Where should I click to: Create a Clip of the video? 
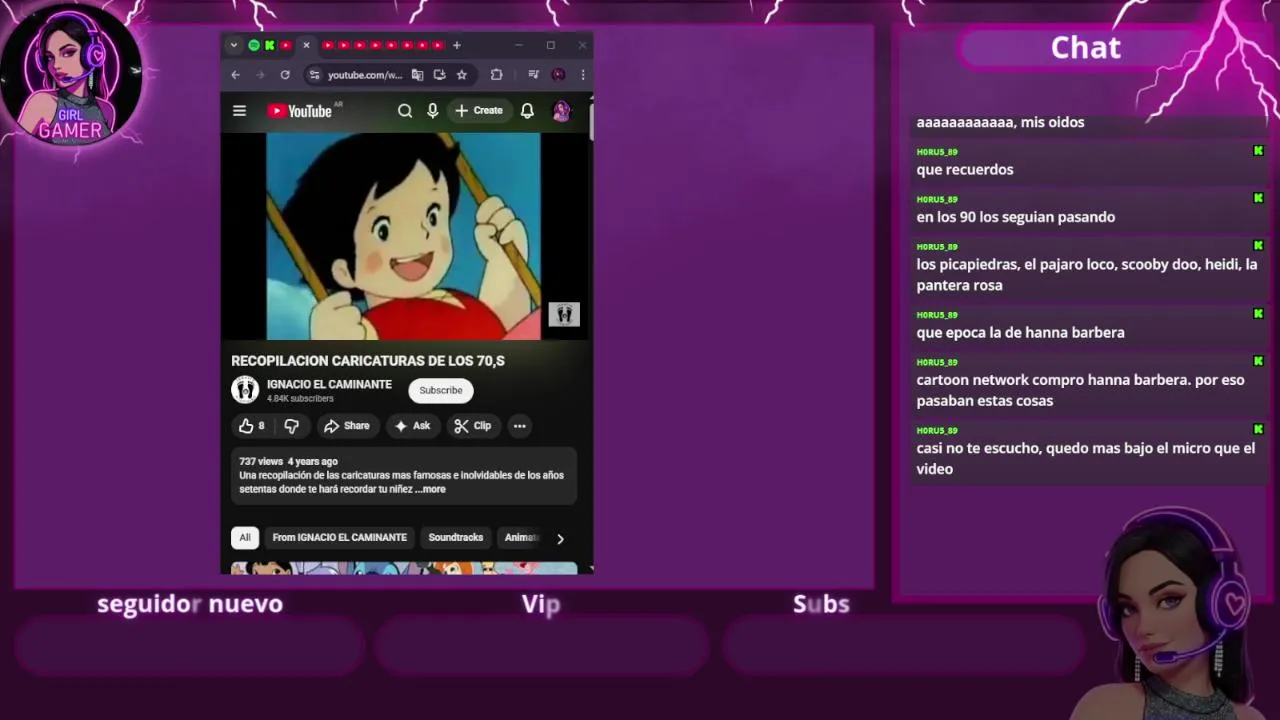pos(473,426)
